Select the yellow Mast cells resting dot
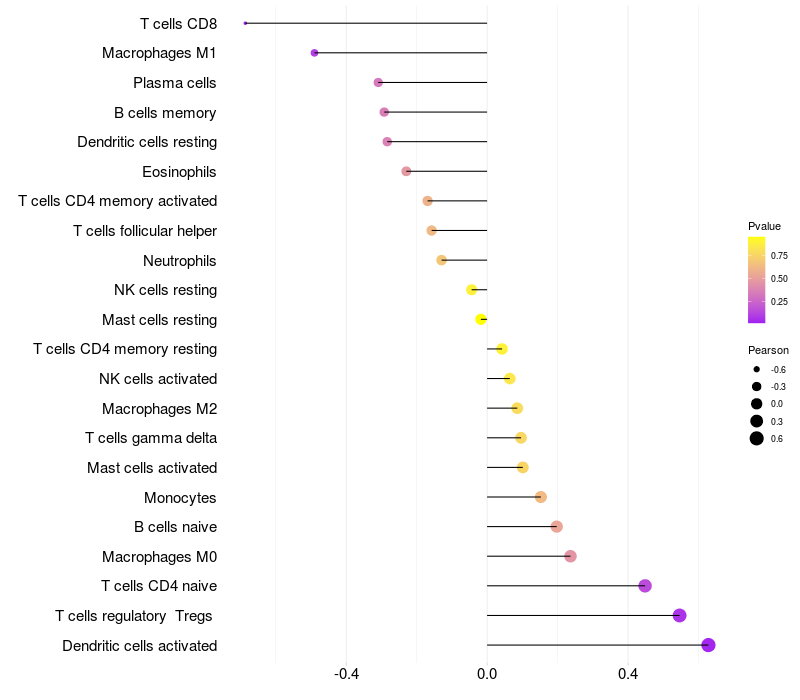 481,319
